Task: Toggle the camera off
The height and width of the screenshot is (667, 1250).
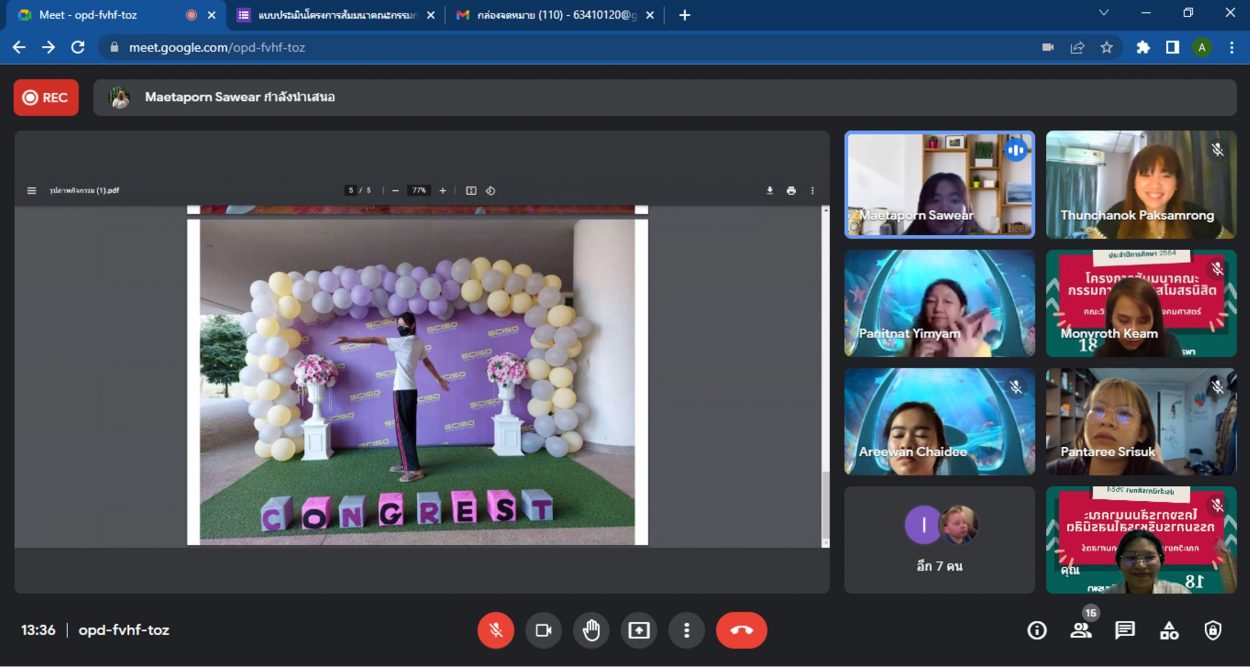Action: [543, 630]
